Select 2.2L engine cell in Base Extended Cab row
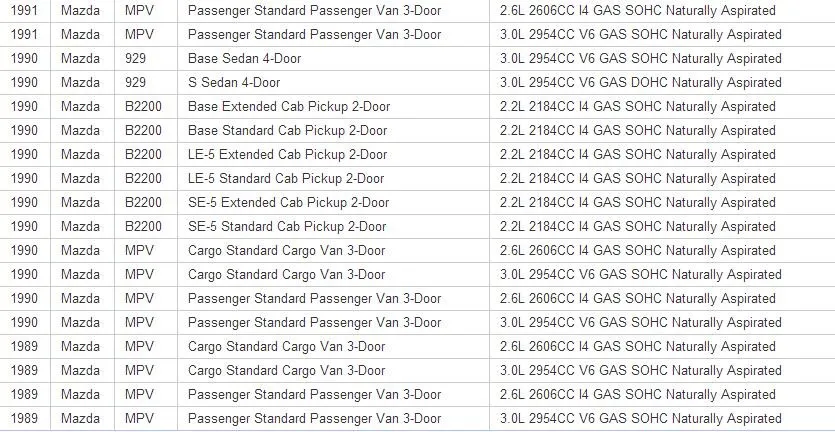Screen dimensions: 835x432 (x=662, y=107)
